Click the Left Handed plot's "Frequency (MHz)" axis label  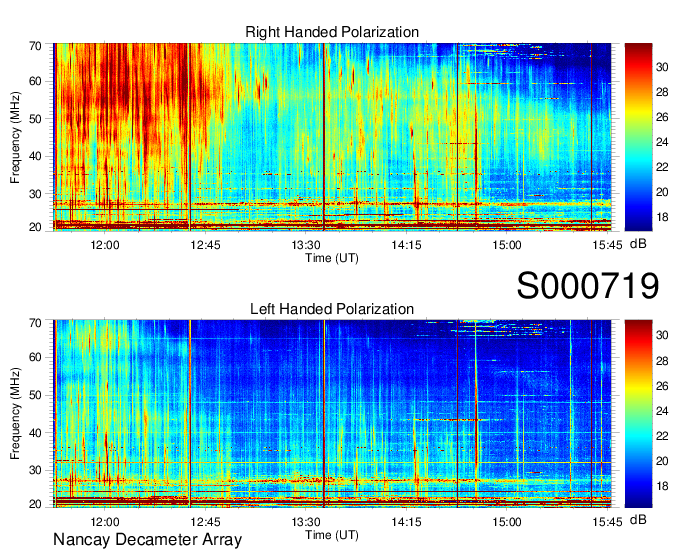[x=15, y=414]
